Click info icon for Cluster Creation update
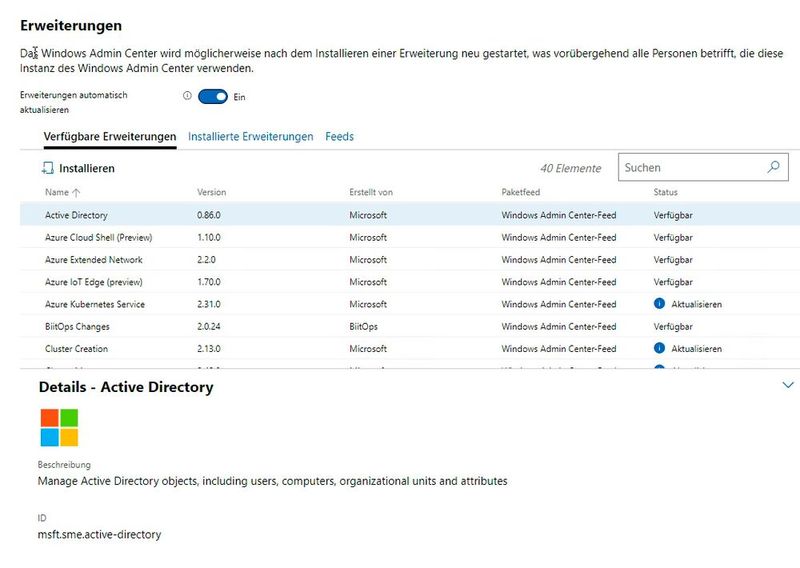This screenshot has width=800, height=568. point(659,348)
